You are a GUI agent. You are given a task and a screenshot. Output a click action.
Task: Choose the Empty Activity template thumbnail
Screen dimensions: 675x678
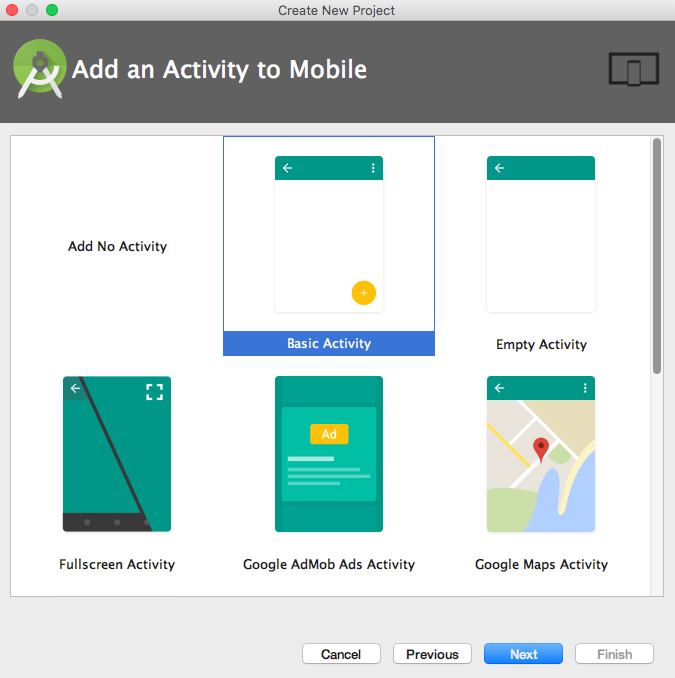pyautogui.click(x=541, y=234)
